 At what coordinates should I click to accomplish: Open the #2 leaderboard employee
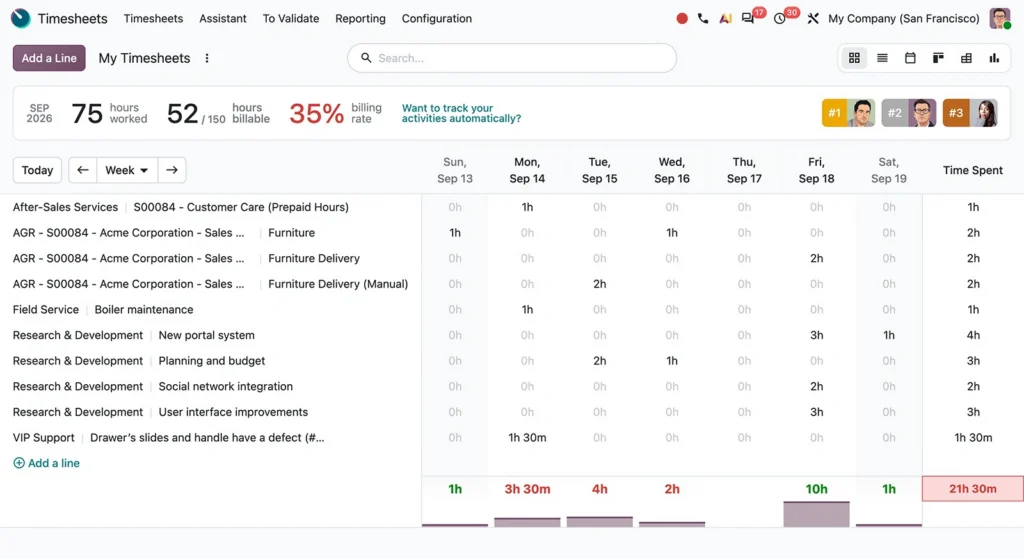pos(908,113)
